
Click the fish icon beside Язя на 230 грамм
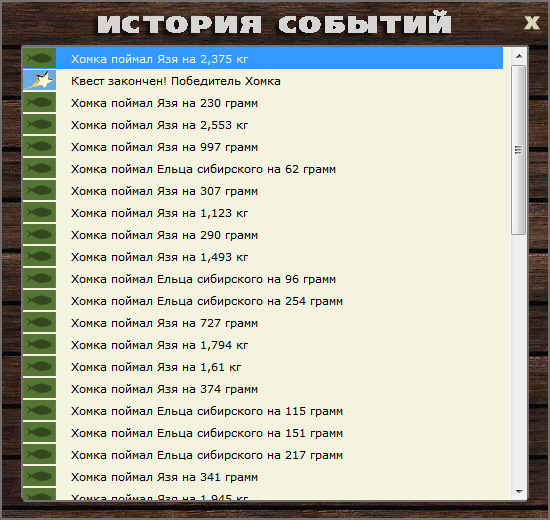[x=39, y=102]
